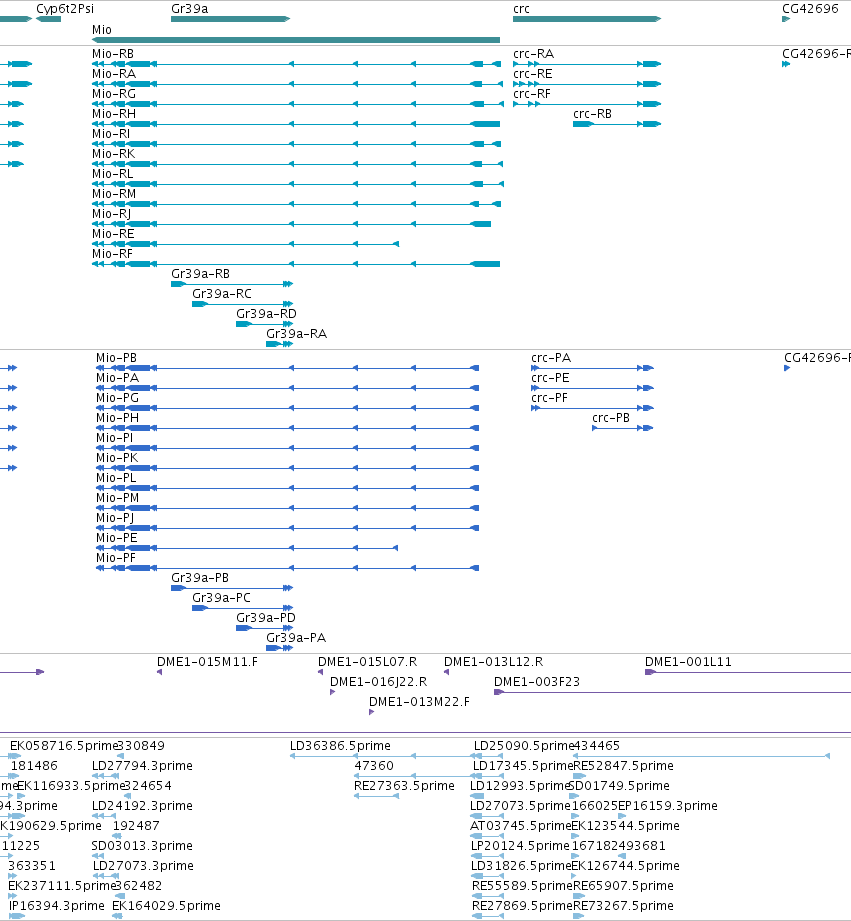Select the Mio-PI protein label

click(x=115, y=438)
